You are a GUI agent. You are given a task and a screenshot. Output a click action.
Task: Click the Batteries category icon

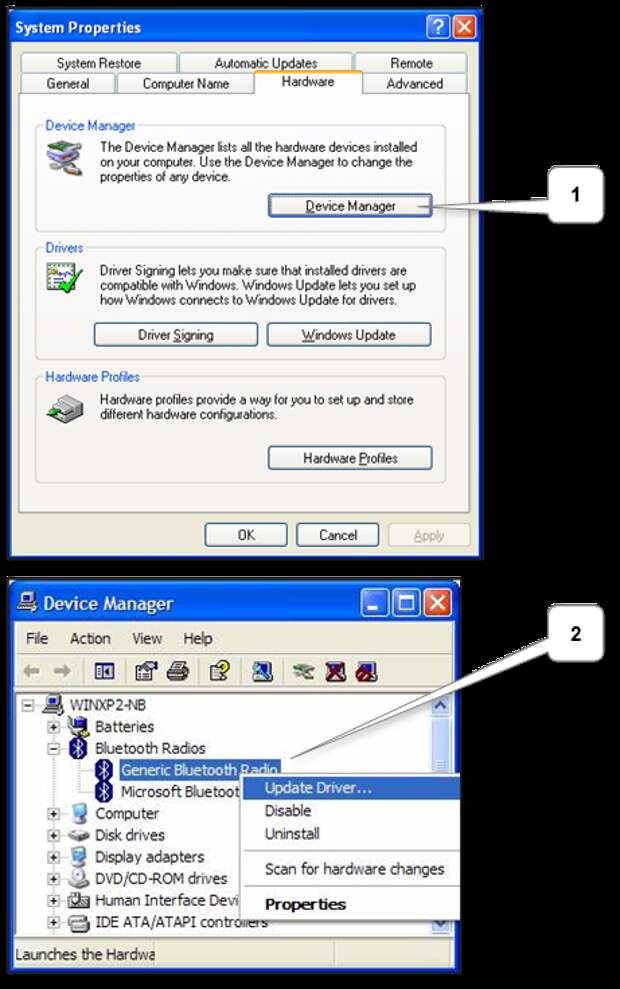pos(78,726)
